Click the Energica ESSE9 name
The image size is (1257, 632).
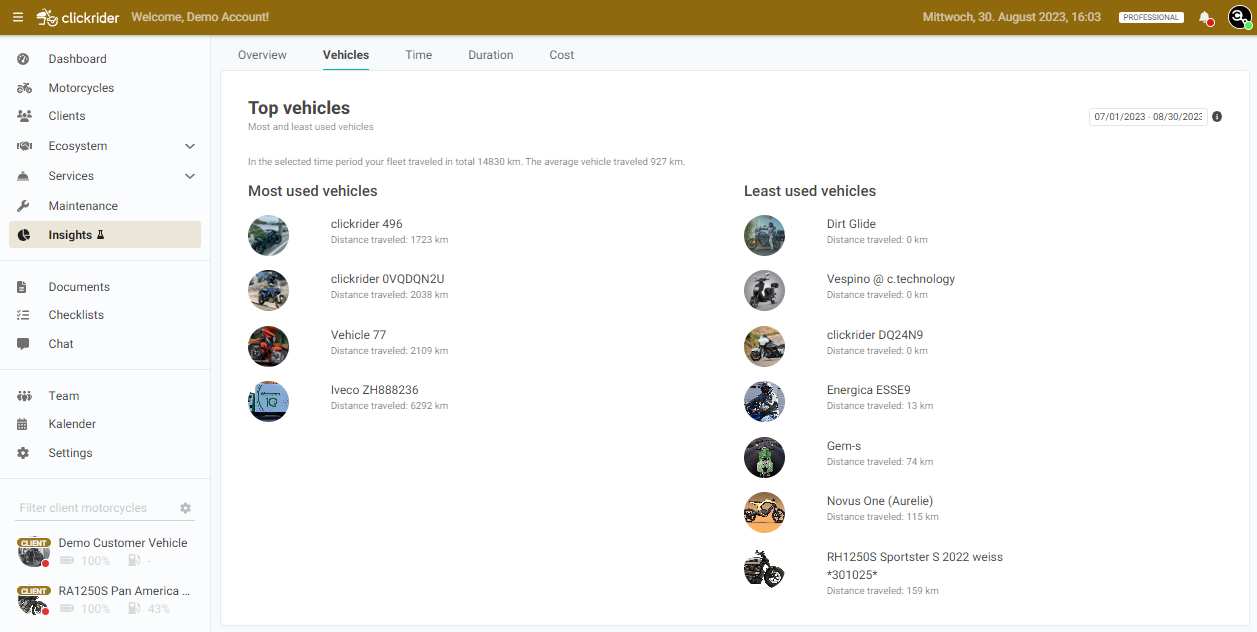(x=869, y=390)
